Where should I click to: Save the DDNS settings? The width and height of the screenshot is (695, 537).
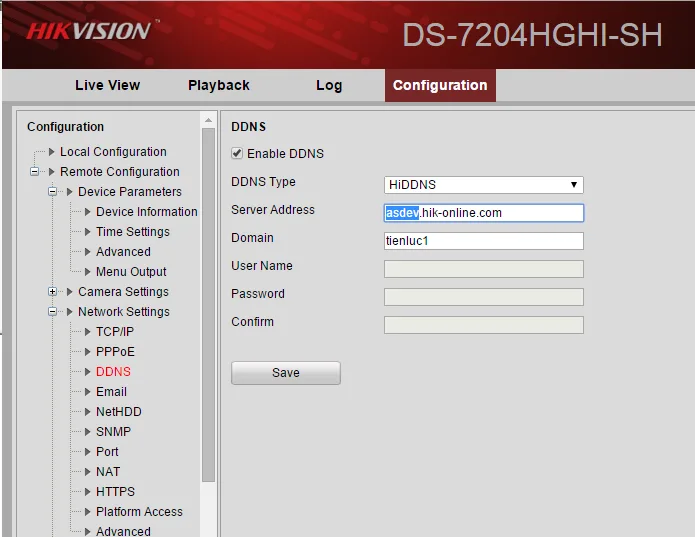[x=286, y=373]
